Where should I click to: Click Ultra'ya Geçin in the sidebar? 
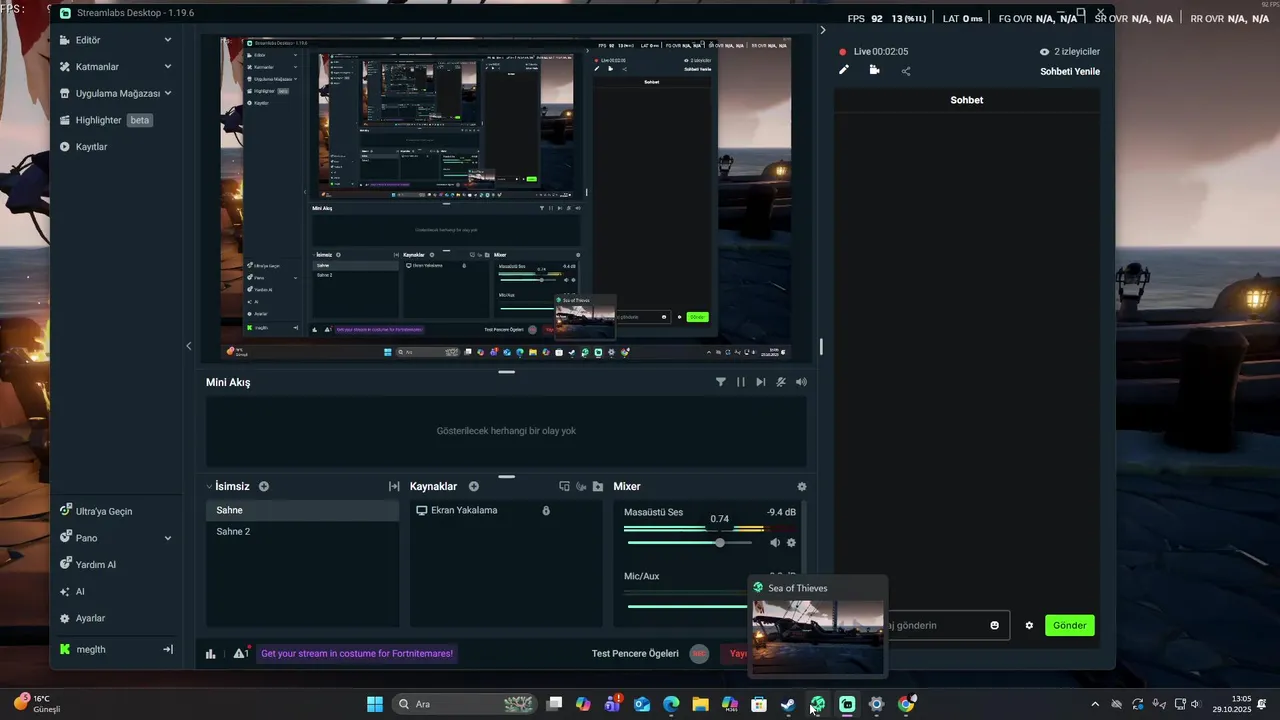[104, 511]
